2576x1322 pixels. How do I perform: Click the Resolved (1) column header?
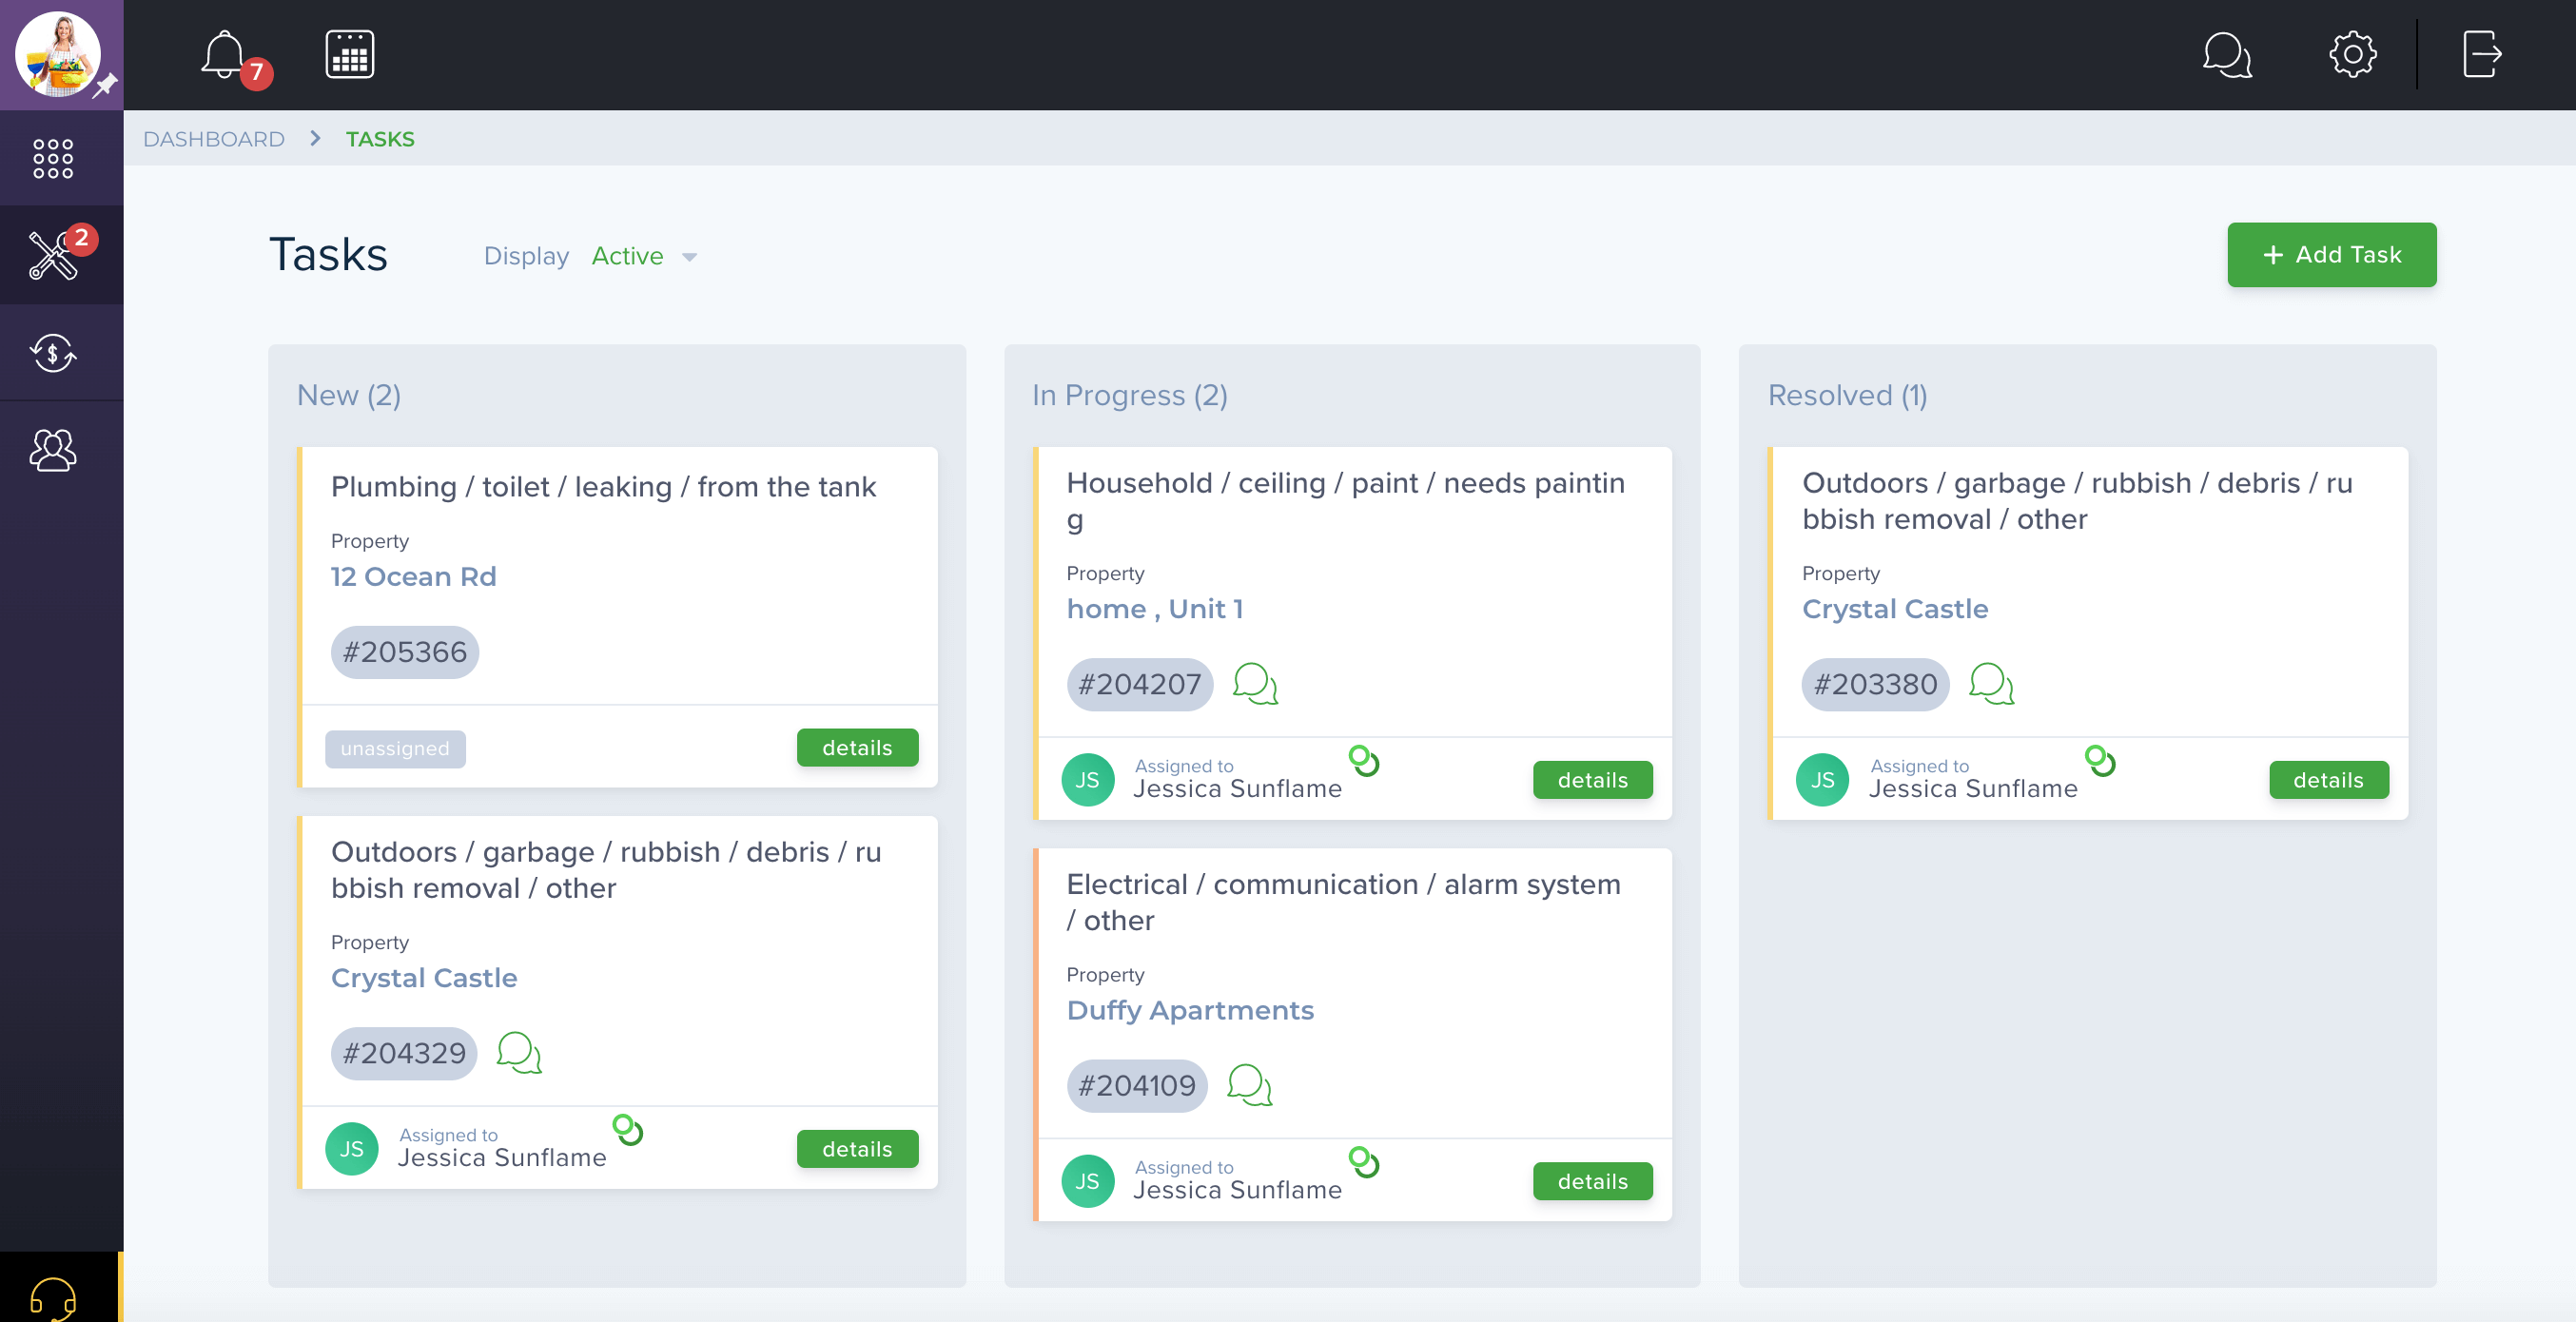(1847, 395)
